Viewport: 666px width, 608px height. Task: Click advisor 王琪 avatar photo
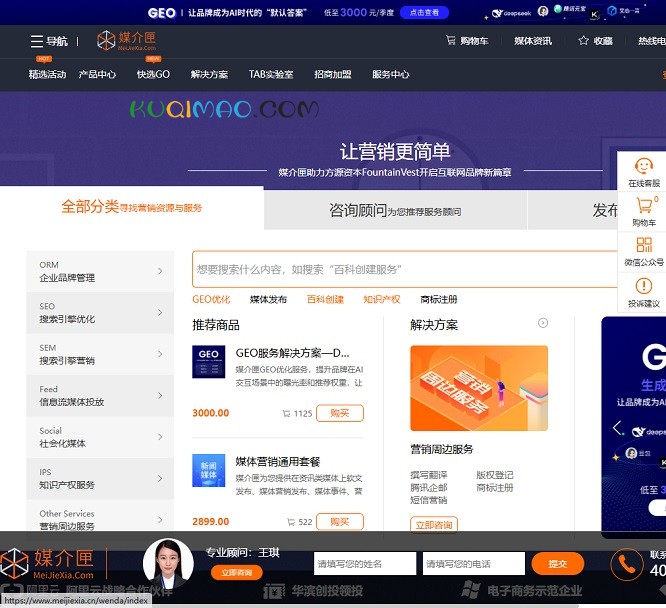tap(168, 563)
